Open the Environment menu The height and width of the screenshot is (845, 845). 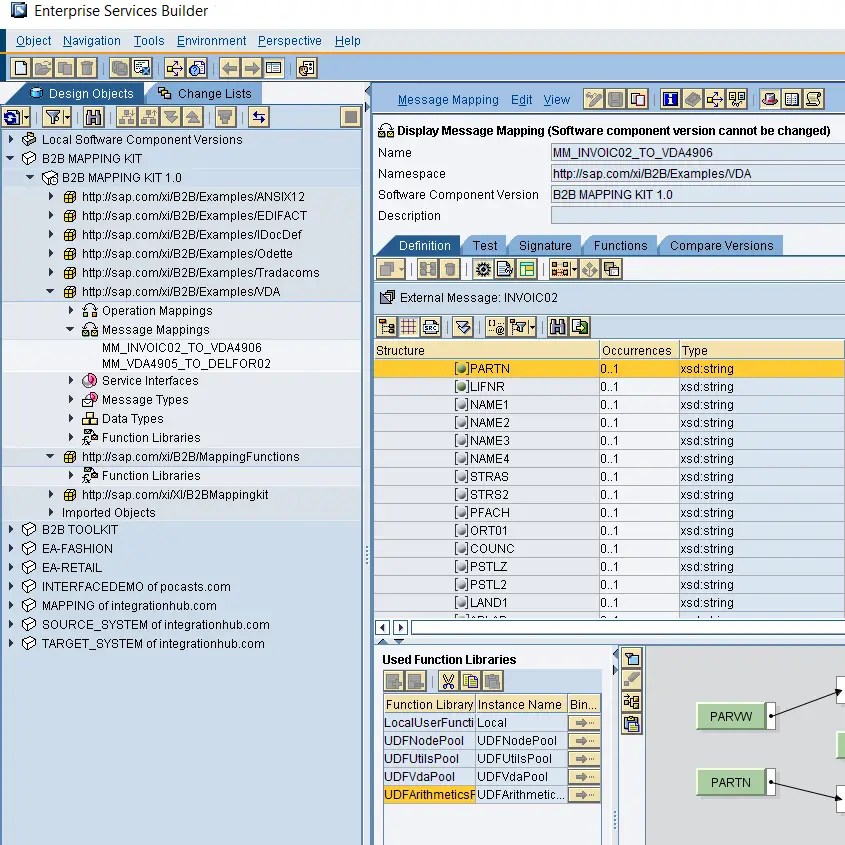tap(211, 41)
